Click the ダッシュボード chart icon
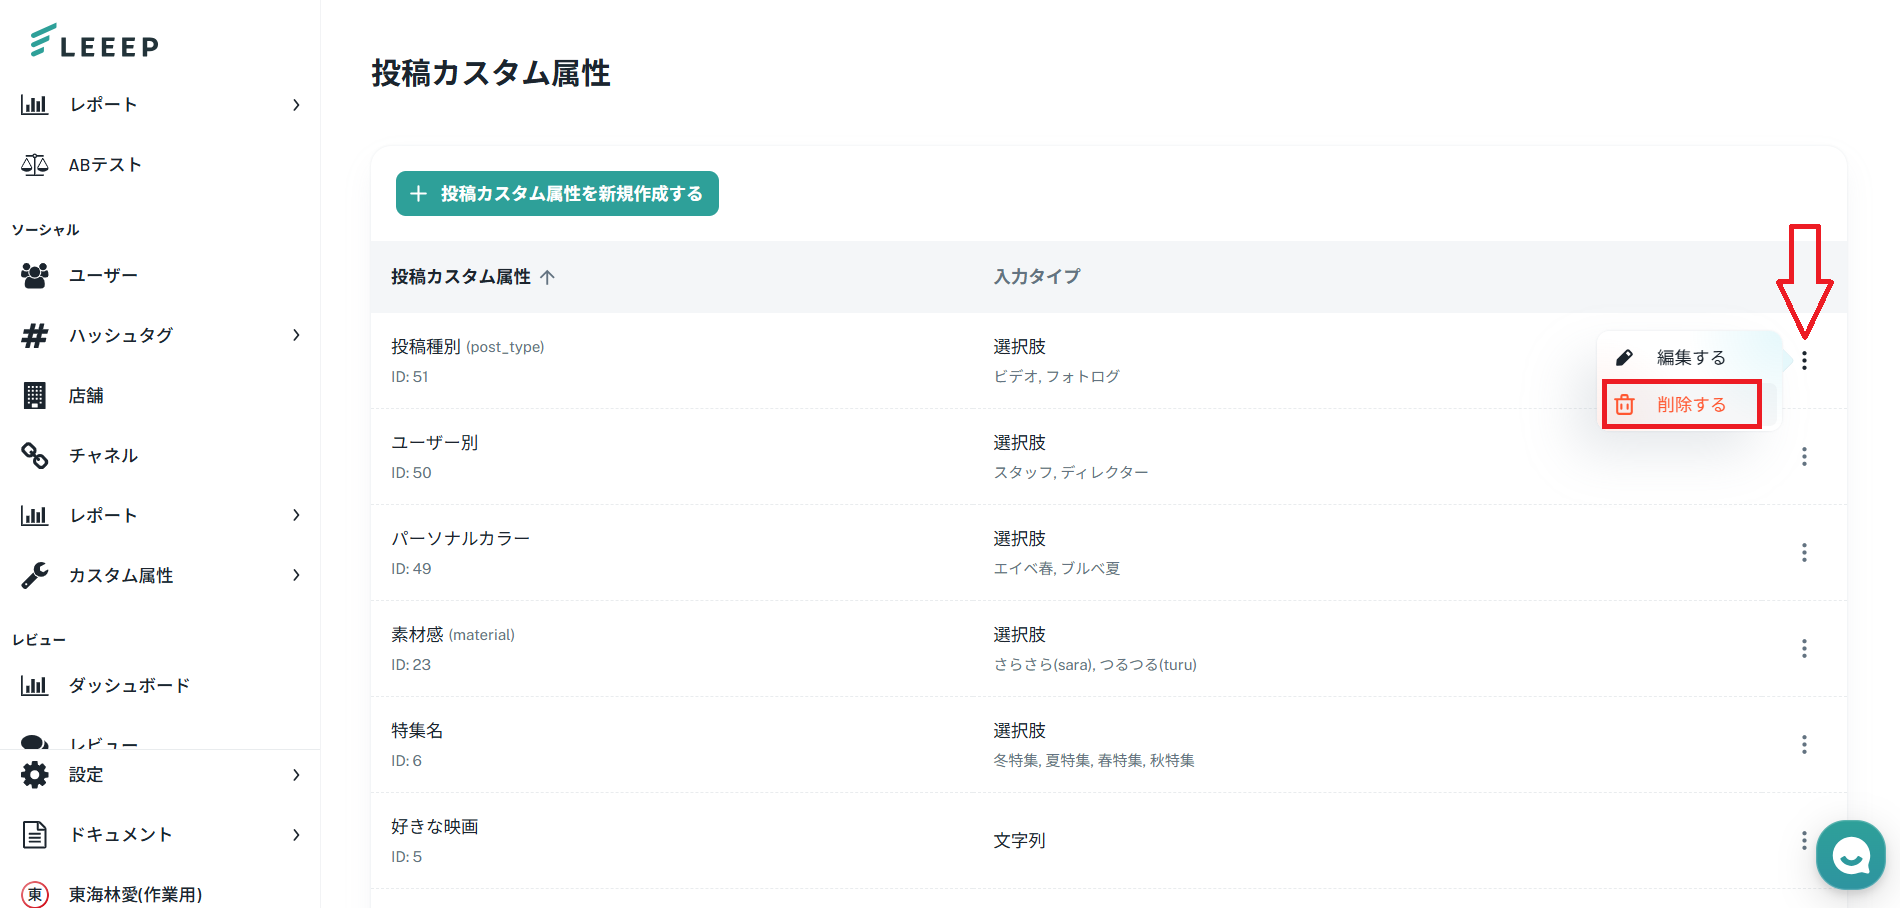 (x=35, y=686)
